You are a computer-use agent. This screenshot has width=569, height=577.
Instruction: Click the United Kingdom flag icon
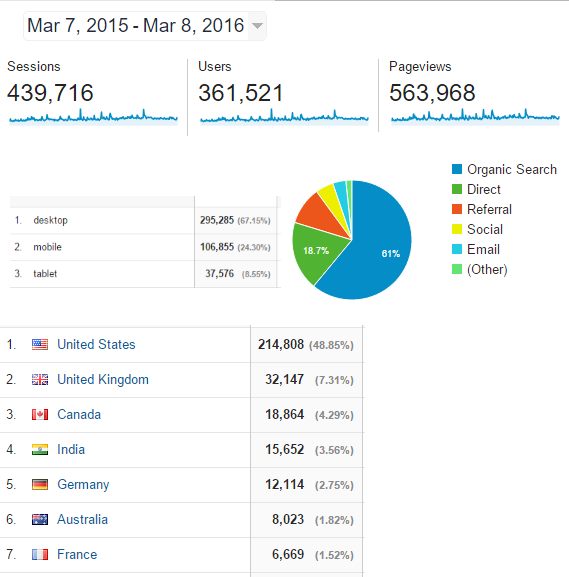tap(40, 379)
